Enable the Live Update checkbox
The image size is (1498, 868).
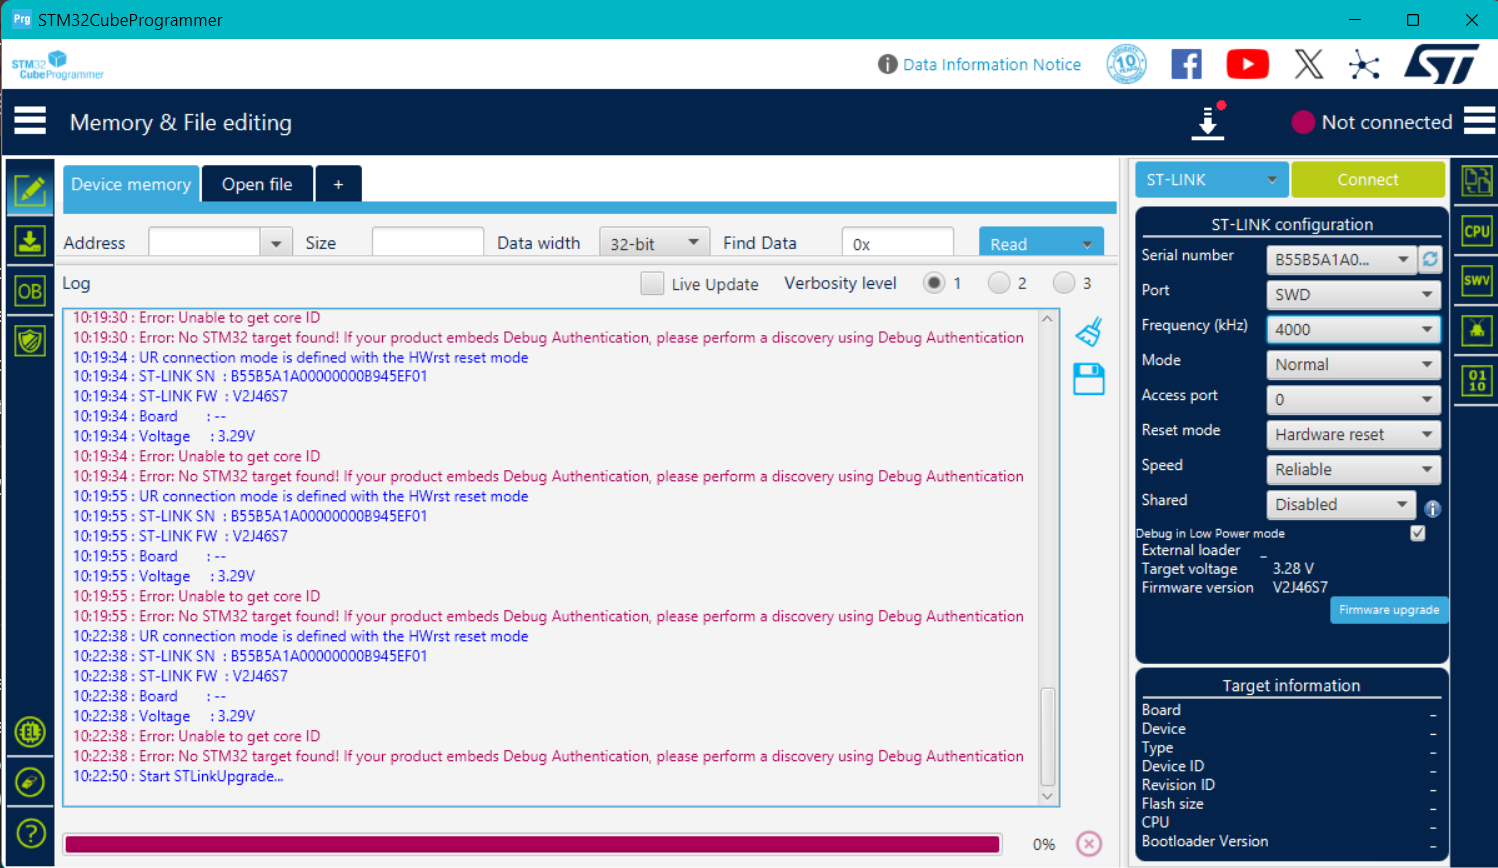click(x=652, y=284)
